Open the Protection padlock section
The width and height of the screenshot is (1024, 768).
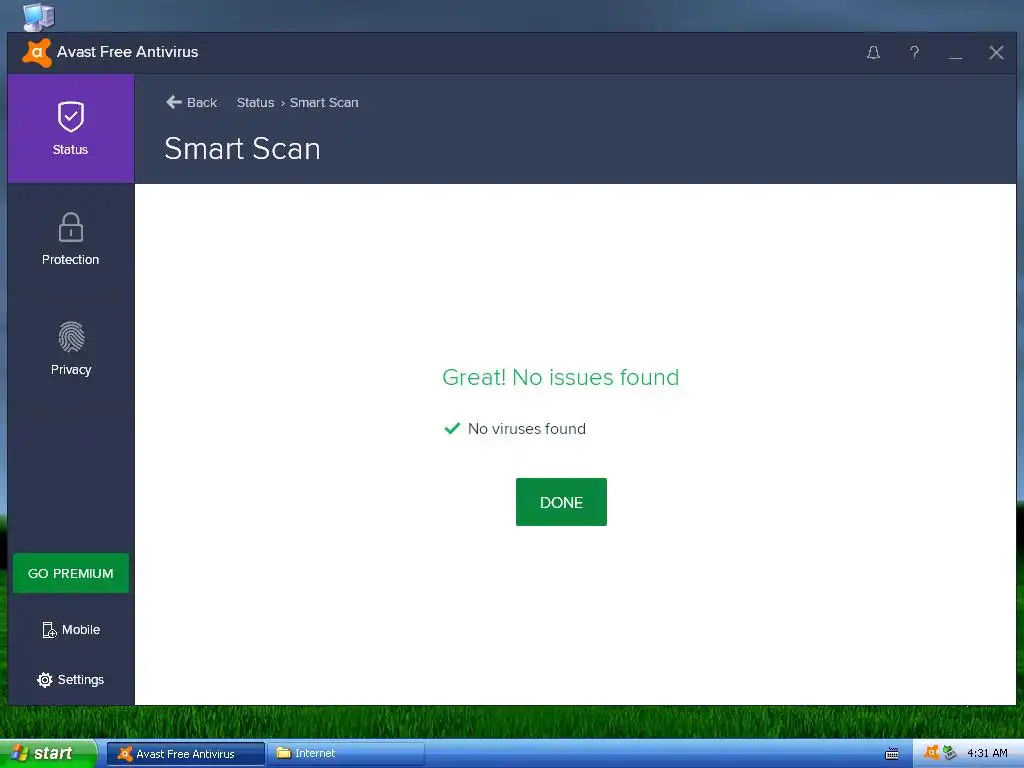71,239
